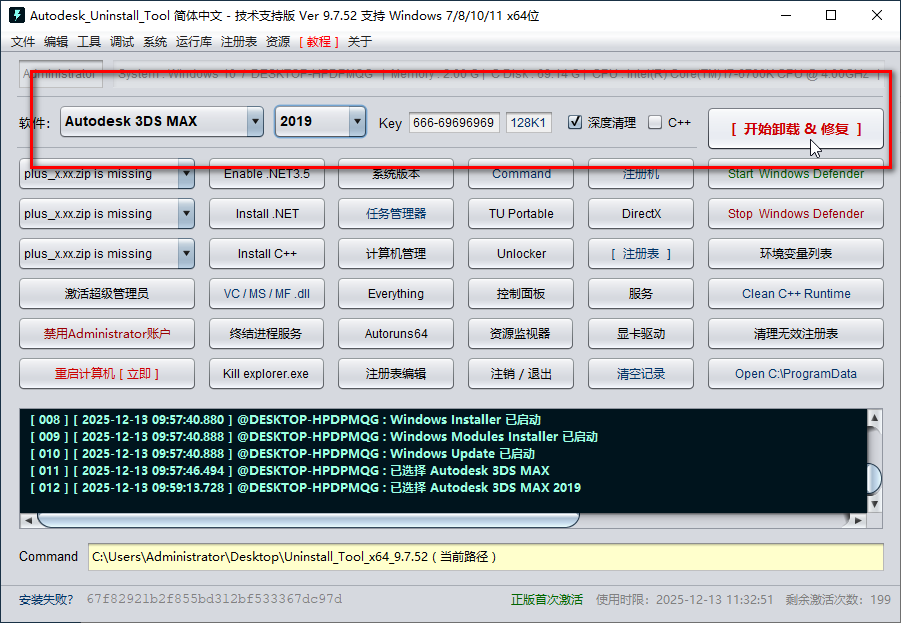
Task: Click Open C:\ProgramData button
Action: click(796, 374)
